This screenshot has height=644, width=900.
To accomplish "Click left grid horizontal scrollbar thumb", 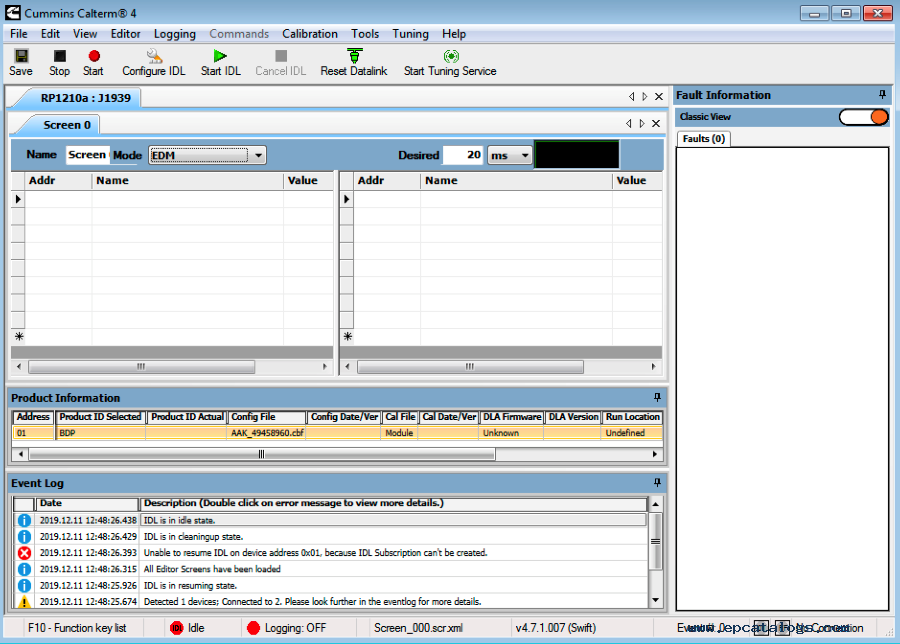I will pyautogui.click(x=141, y=366).
